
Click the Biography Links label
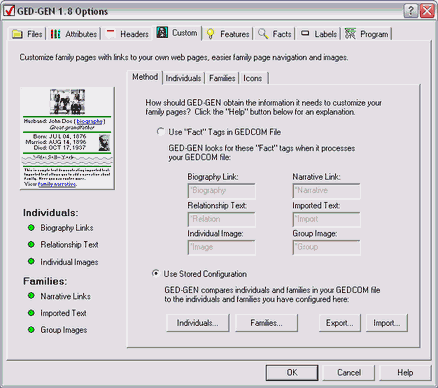67,228
